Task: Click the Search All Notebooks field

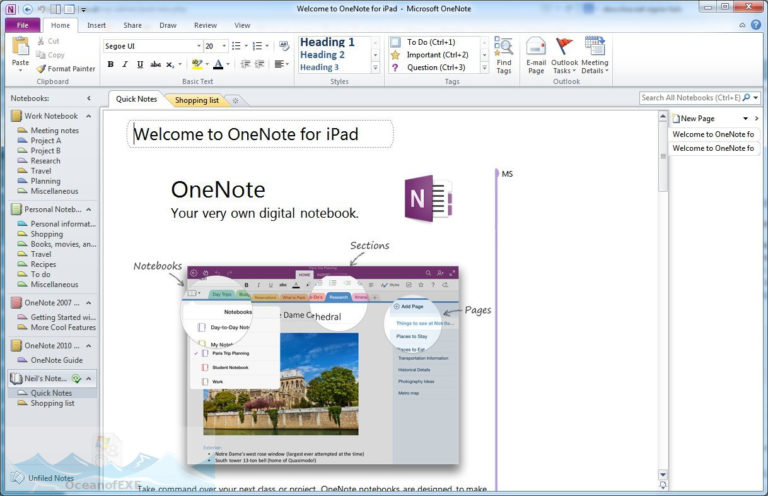Action: 691,97
